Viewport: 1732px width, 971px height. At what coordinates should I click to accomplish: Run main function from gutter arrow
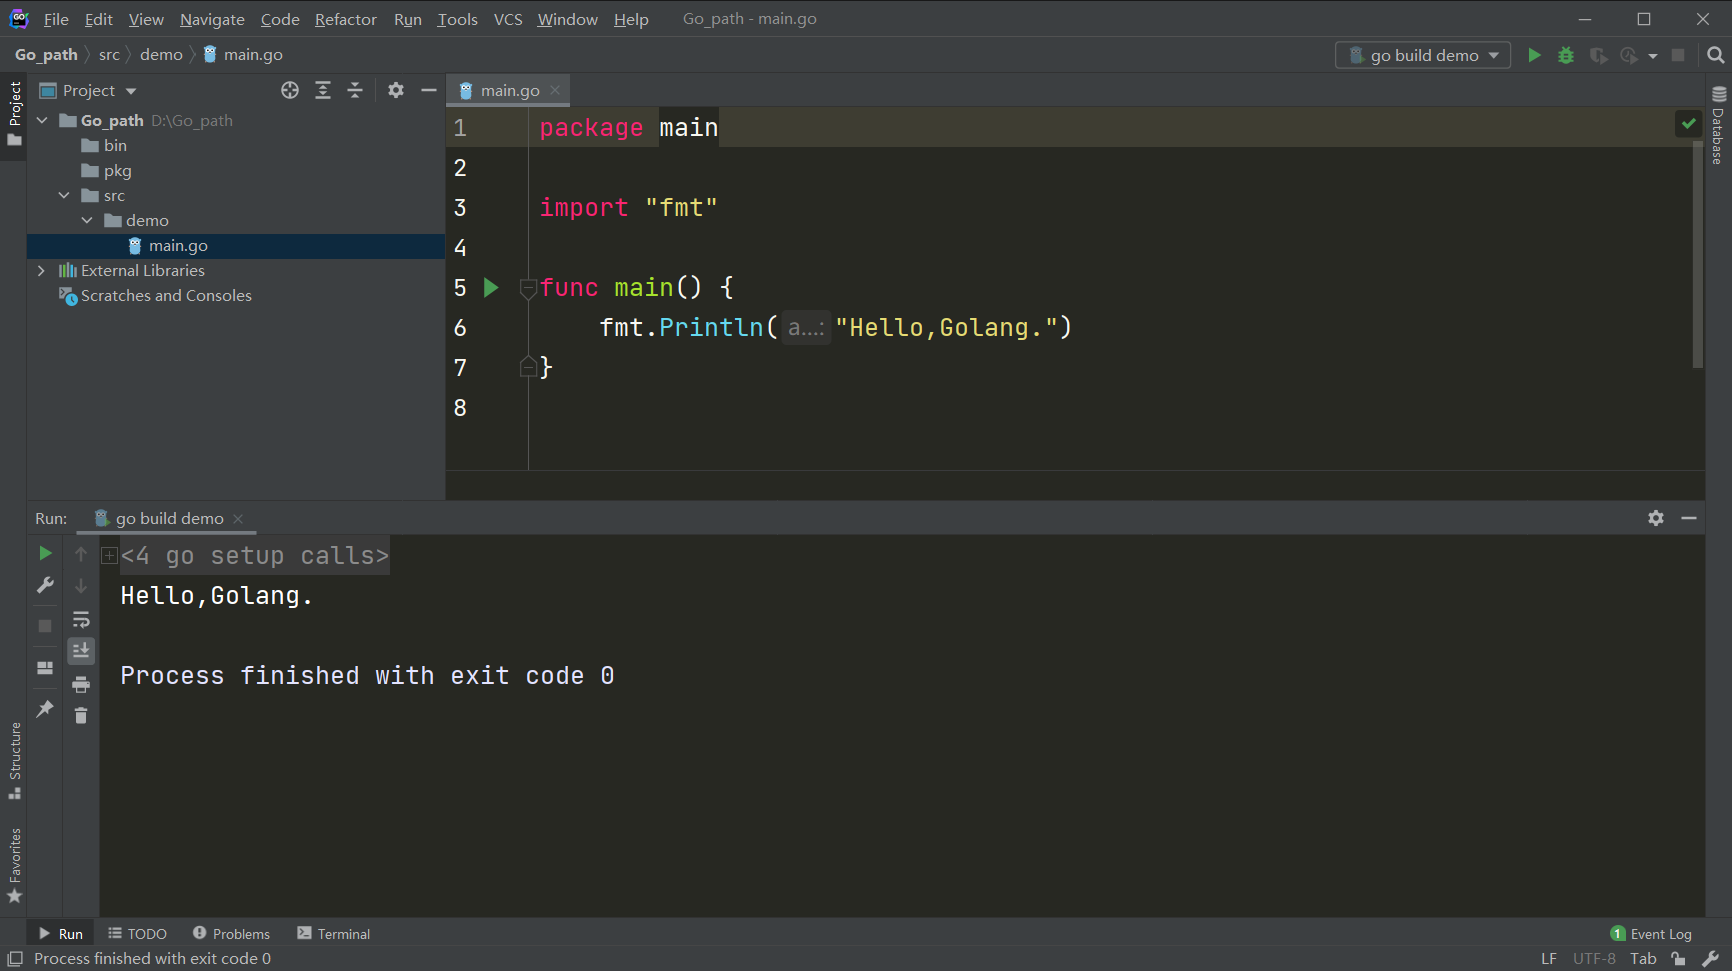click(491, 288)
